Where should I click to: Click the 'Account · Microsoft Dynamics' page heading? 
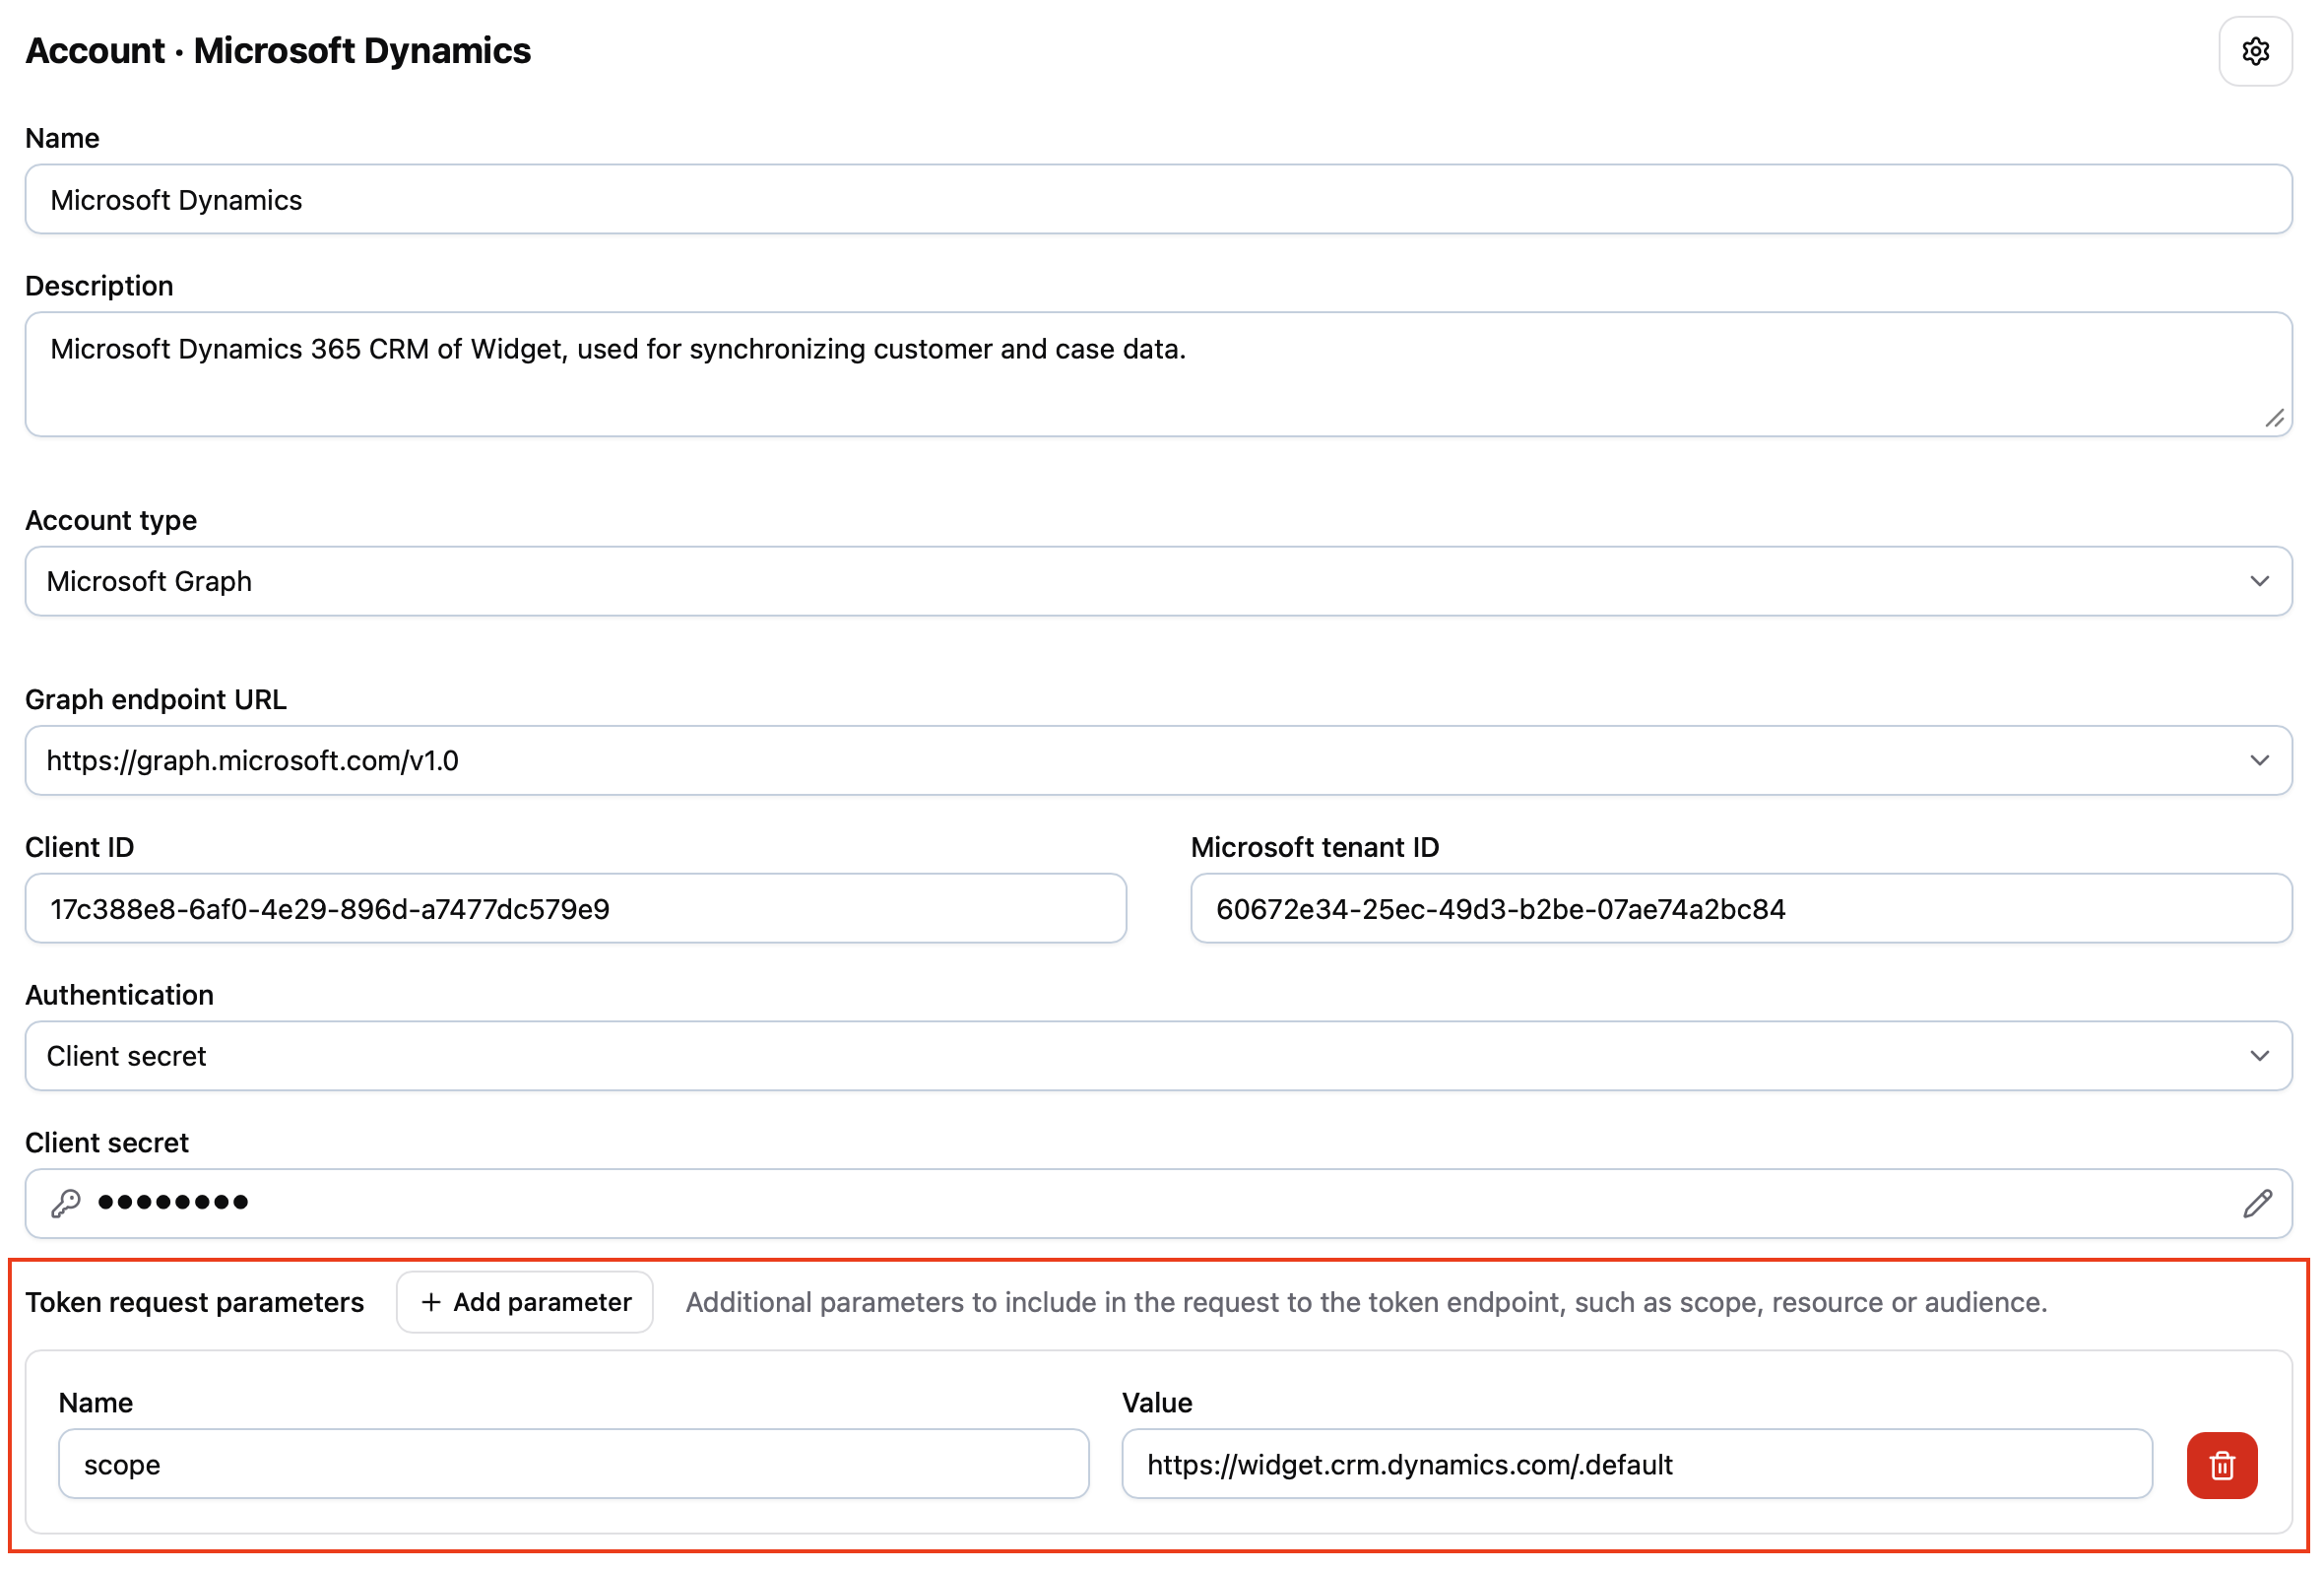click(x=278, y=51)
